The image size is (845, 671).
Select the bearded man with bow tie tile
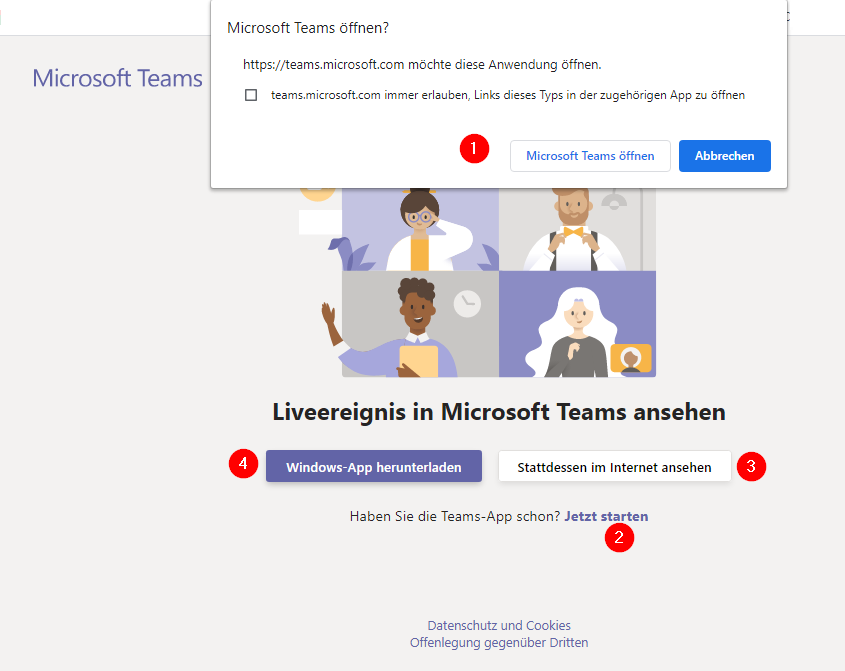coord(577,229)
